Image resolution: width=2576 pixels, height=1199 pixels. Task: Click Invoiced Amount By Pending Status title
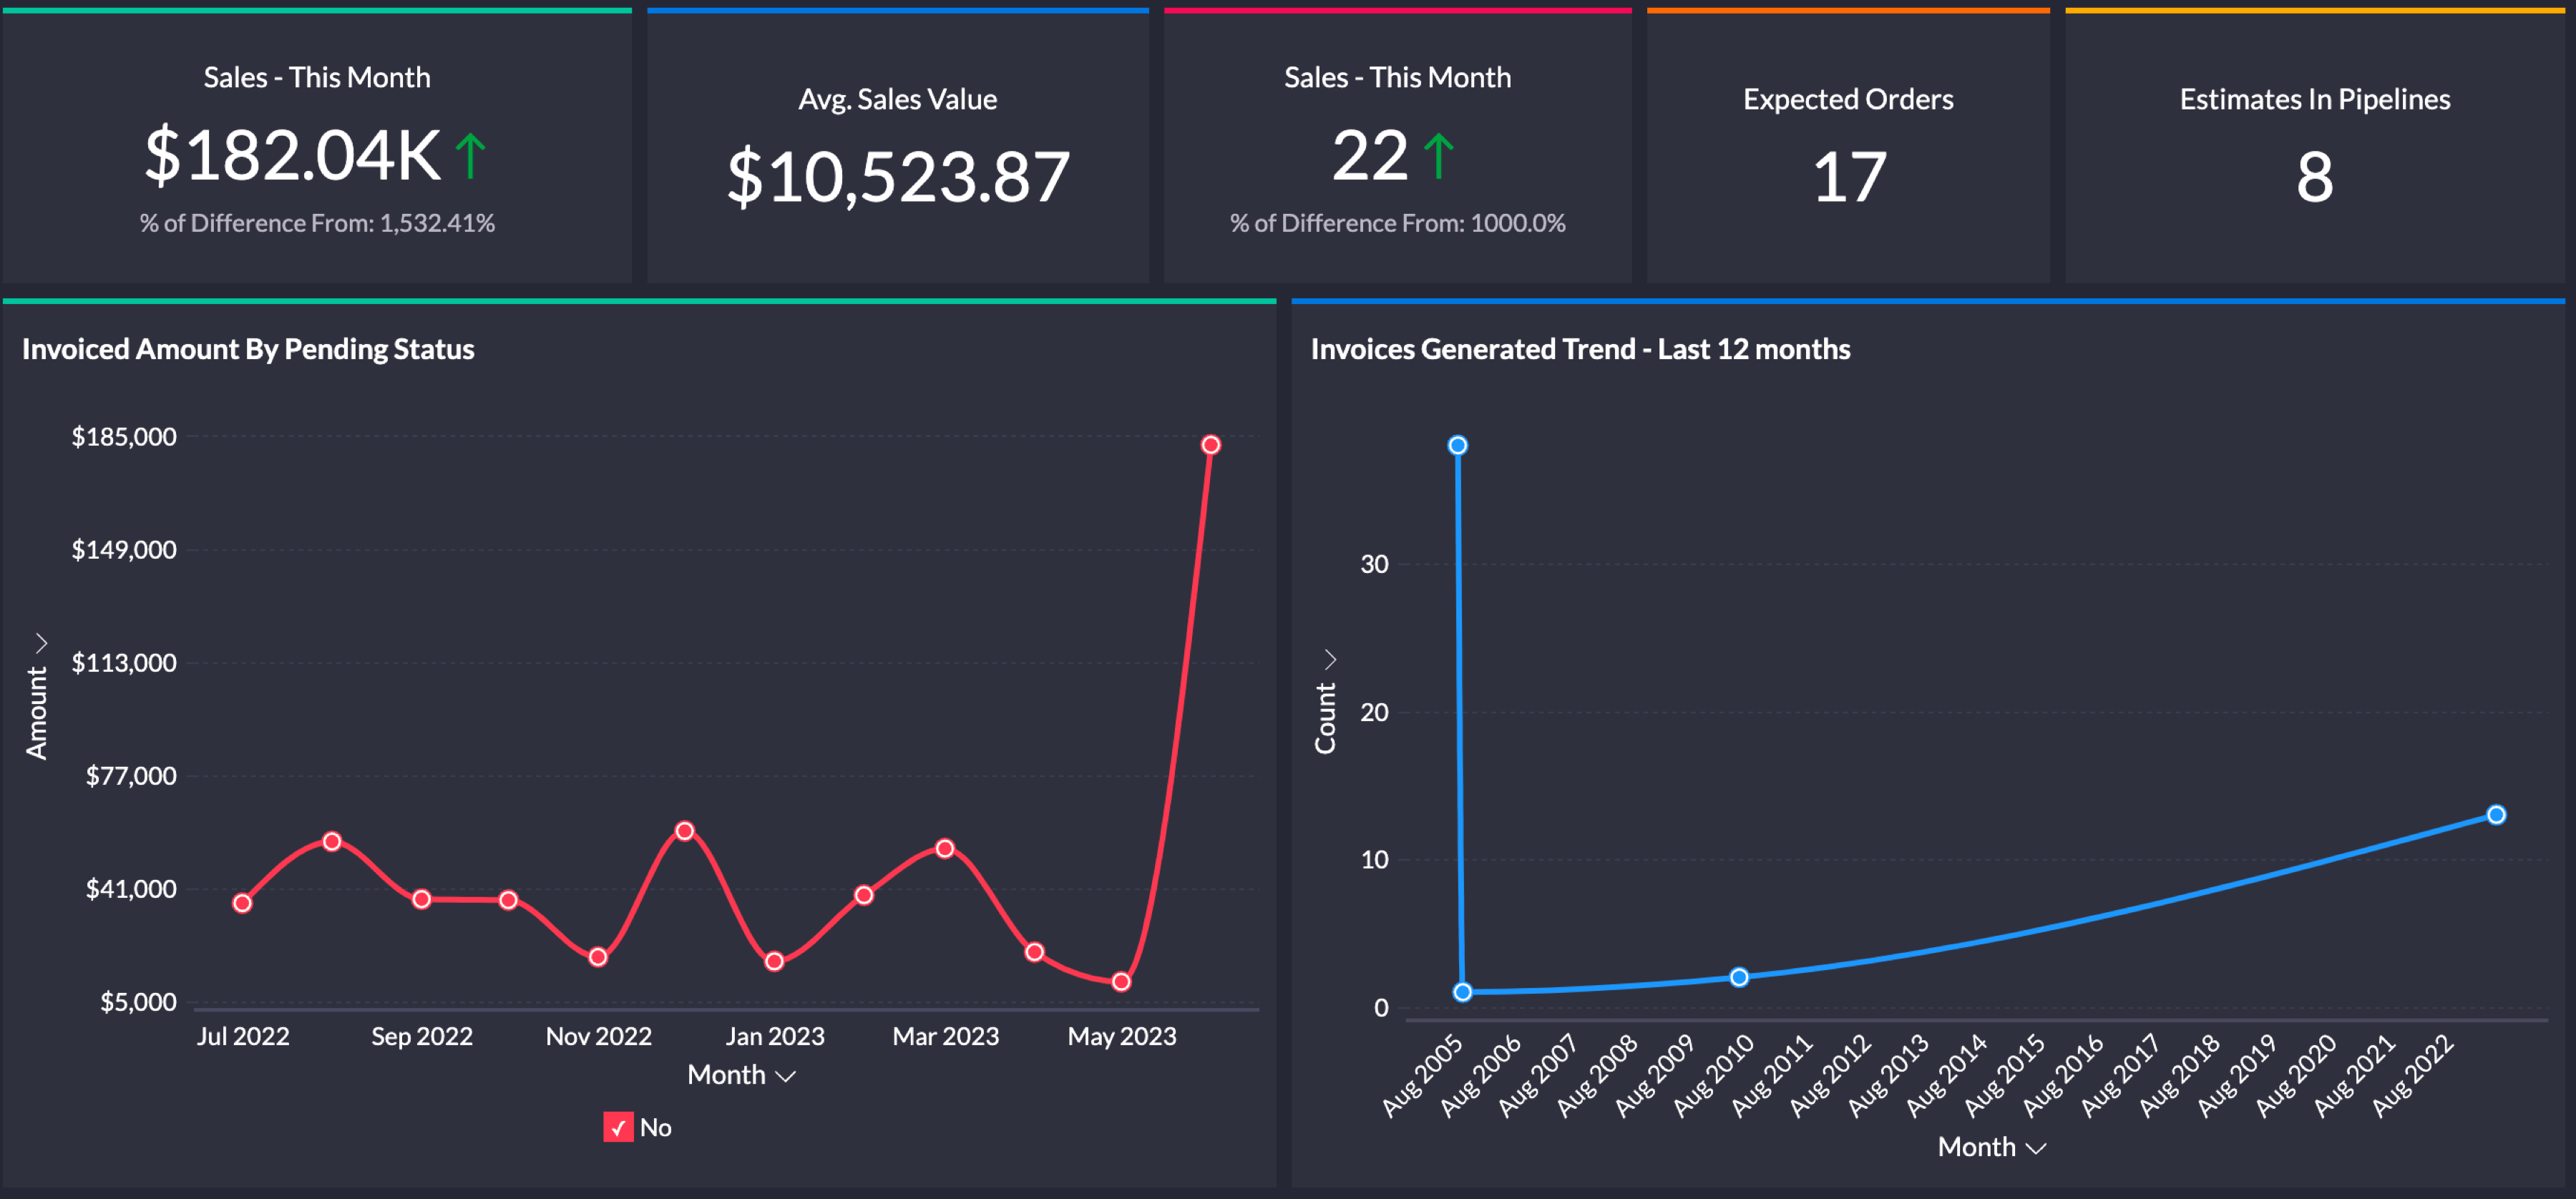pos(248,349)
